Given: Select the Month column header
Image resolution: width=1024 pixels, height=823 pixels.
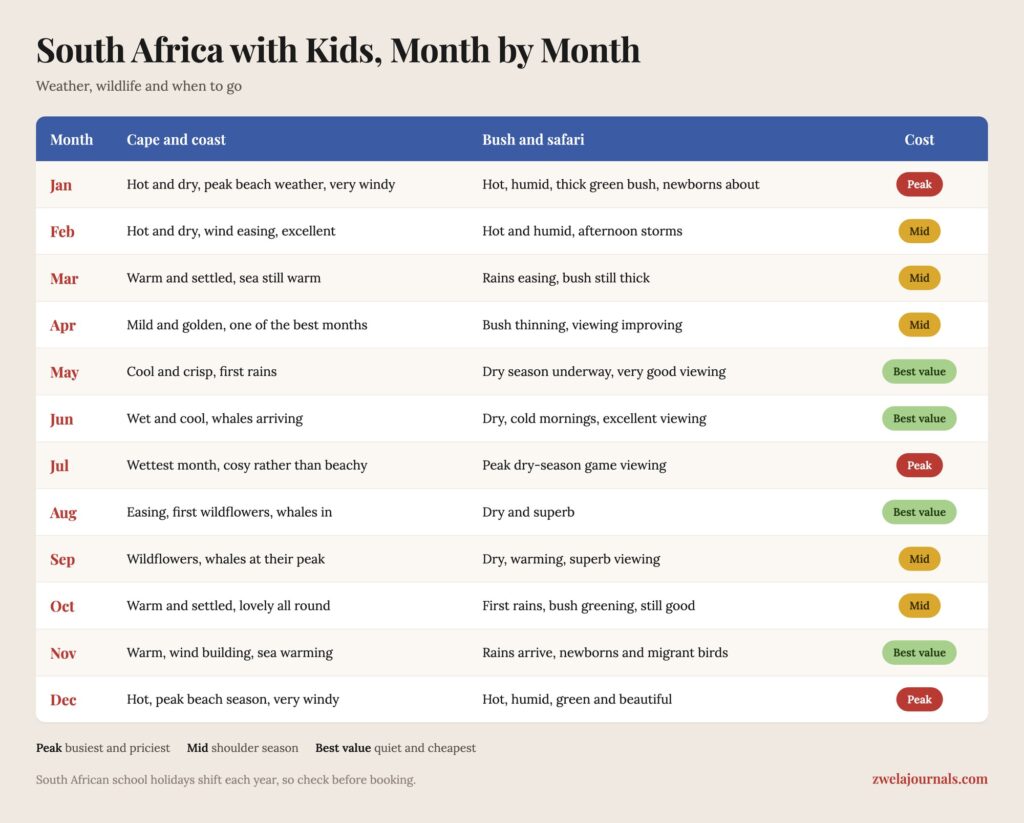Looking at the screenshot, I should click(x=71, y=140).
